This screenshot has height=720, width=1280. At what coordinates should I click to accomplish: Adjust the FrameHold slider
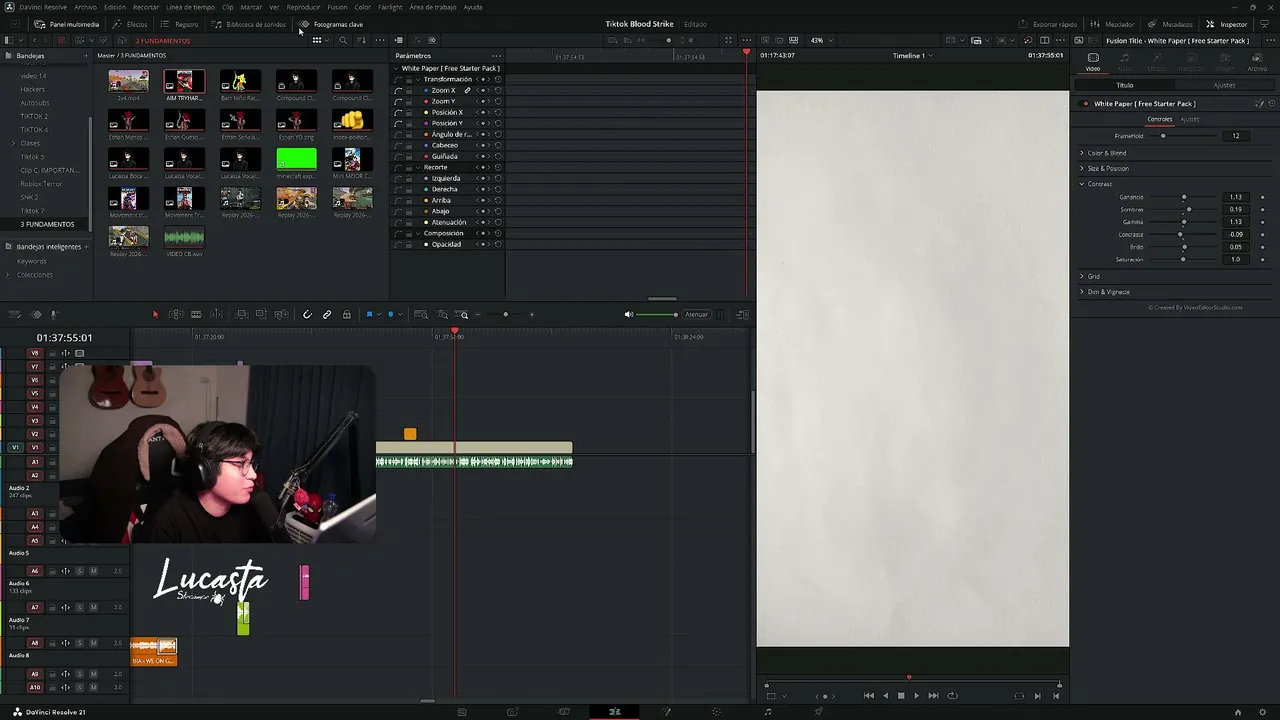1184,136
